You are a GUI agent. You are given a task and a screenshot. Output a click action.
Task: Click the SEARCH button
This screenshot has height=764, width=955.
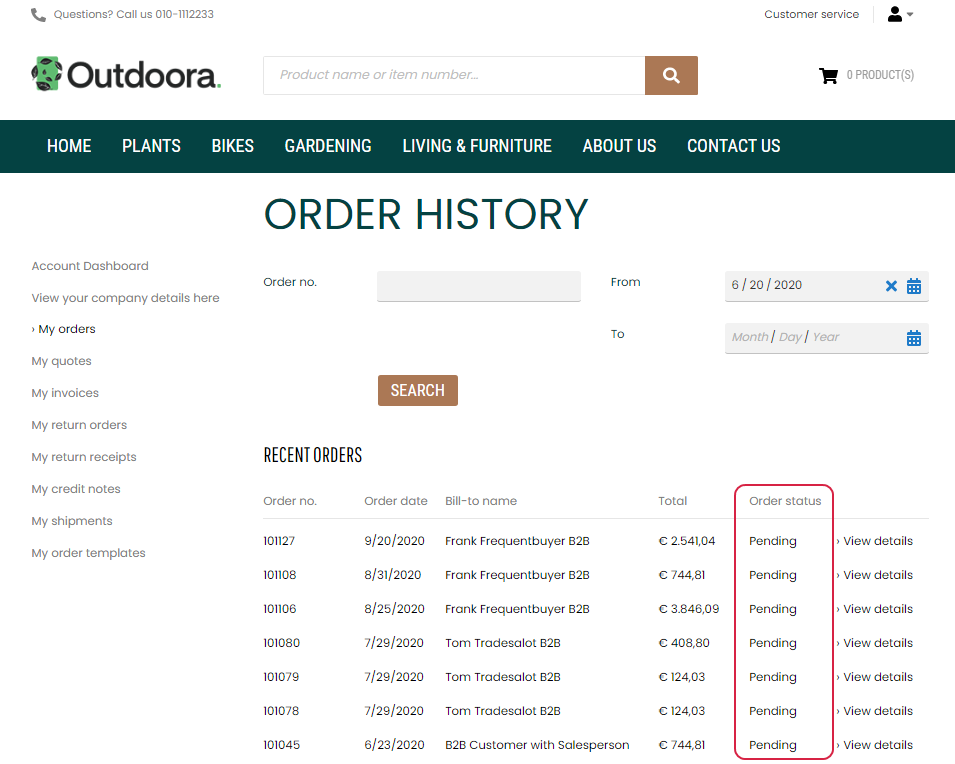(x=418, y=391)
